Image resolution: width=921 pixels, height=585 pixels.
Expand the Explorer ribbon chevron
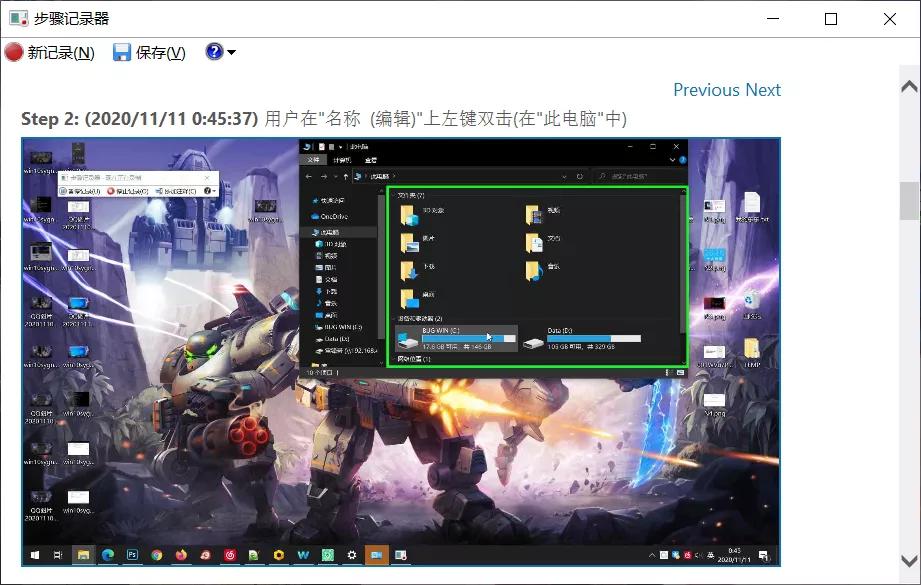(x=671, y=160)
